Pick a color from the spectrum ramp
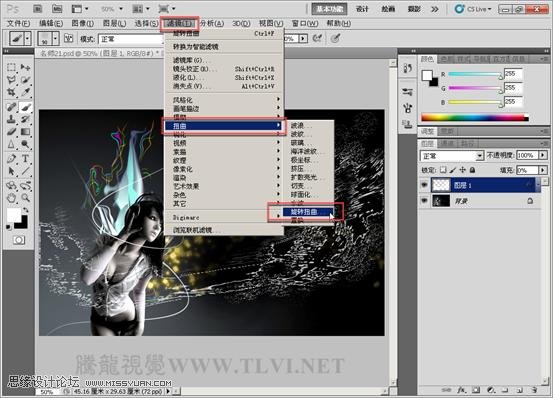The height and width of the screenshot is (398, 553). (x=475, y=118)
